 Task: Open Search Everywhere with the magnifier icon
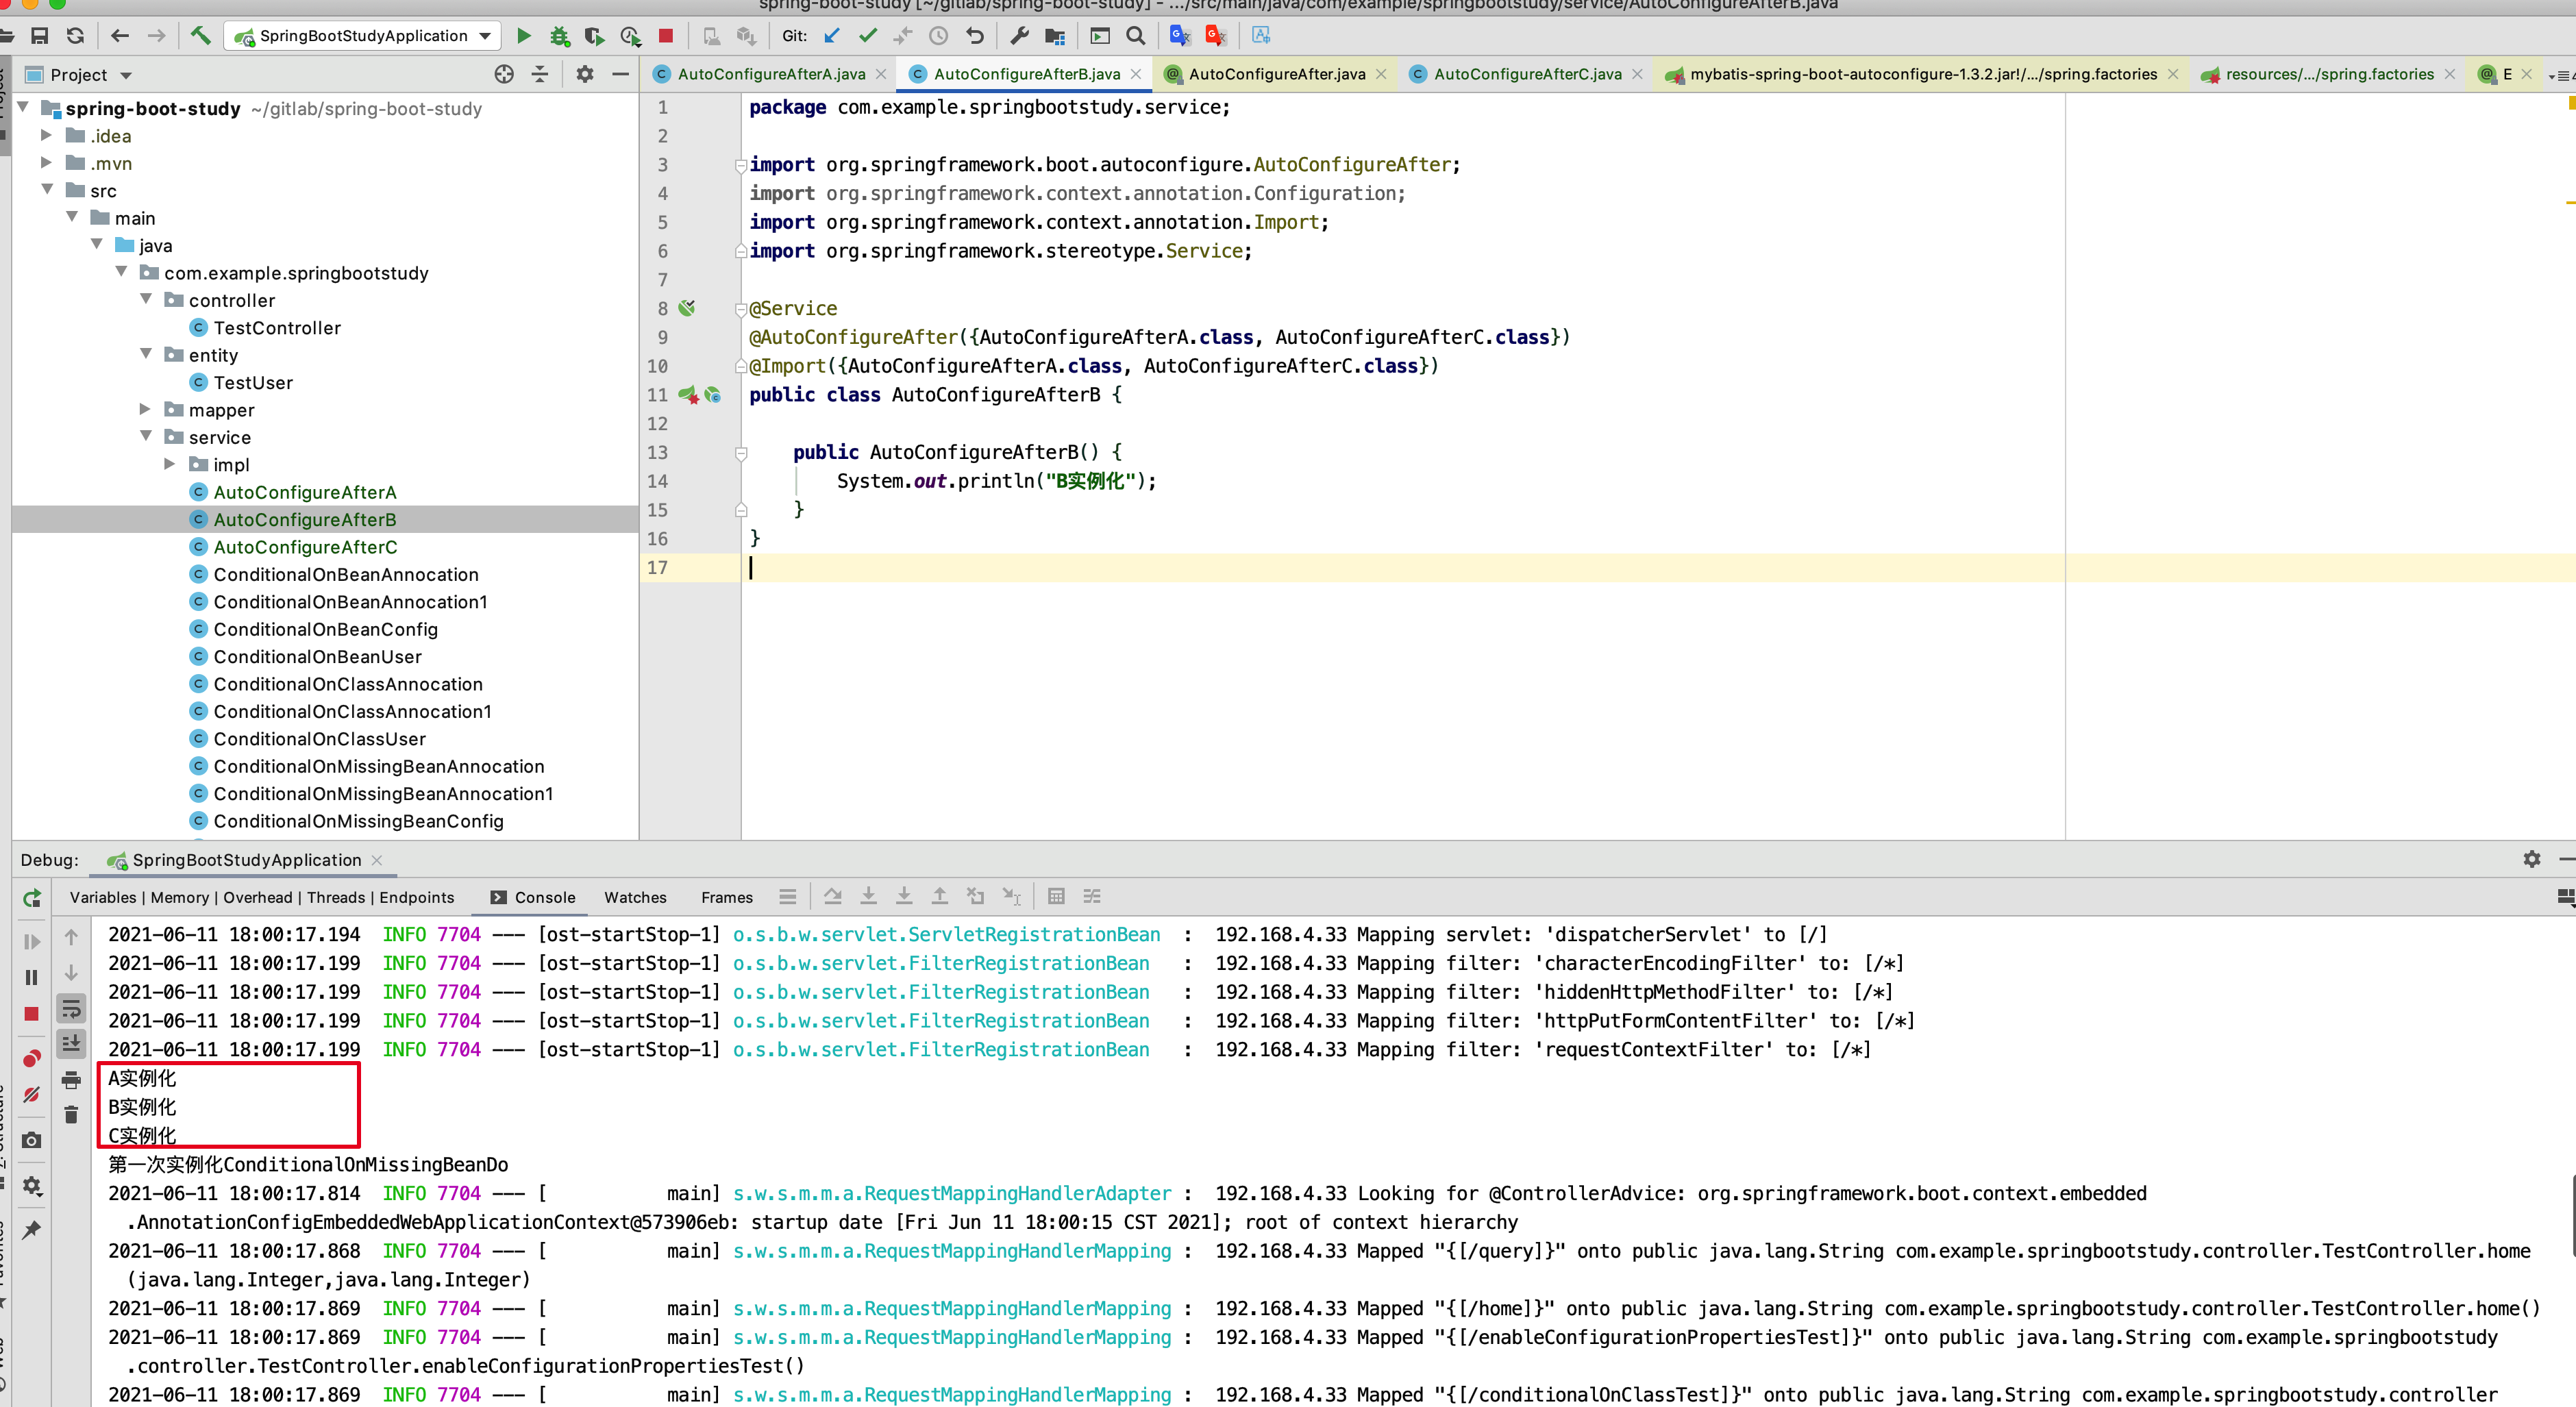click(1135, 36)
